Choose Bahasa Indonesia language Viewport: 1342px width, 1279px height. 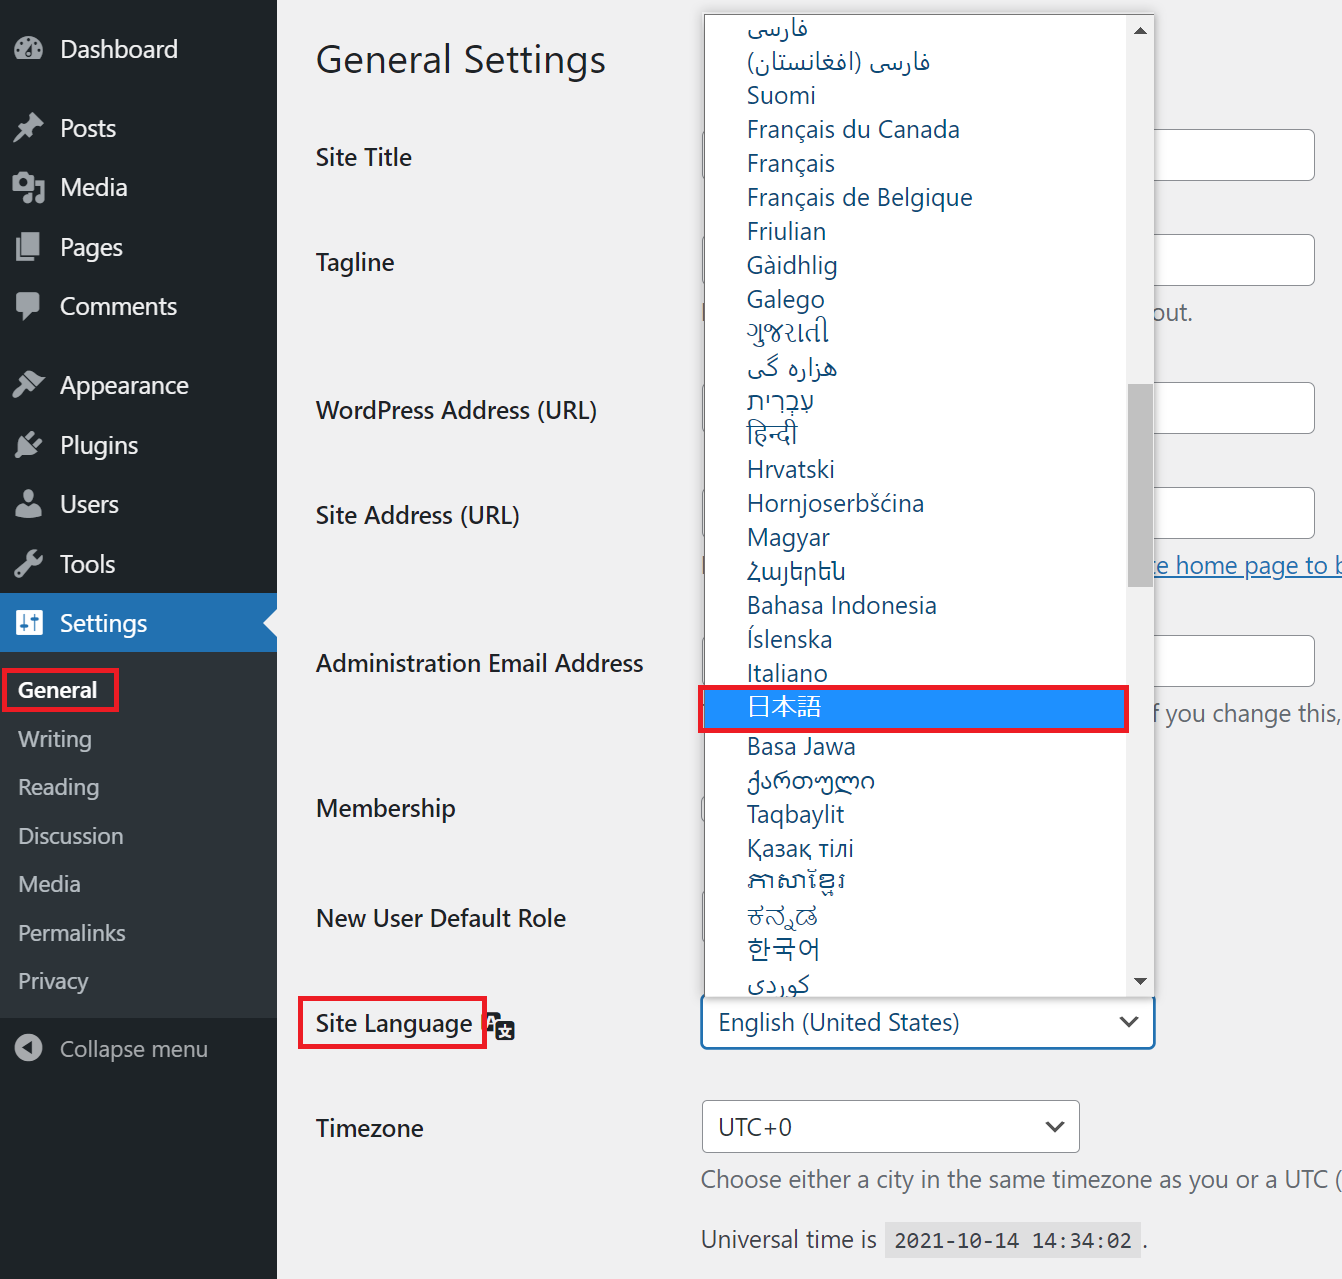[915, 606]
